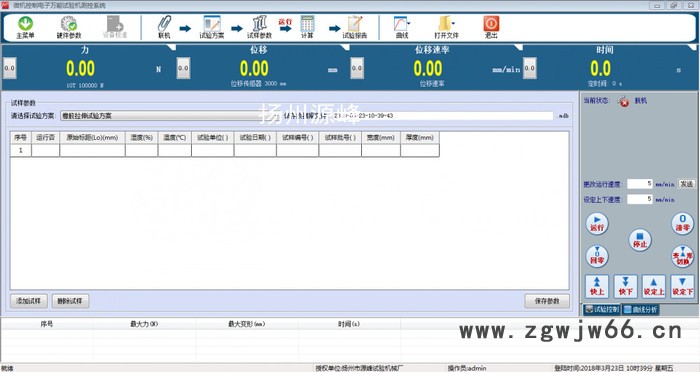
Task: Click 设定上 set-speed up button
Action: coord(654,286)
